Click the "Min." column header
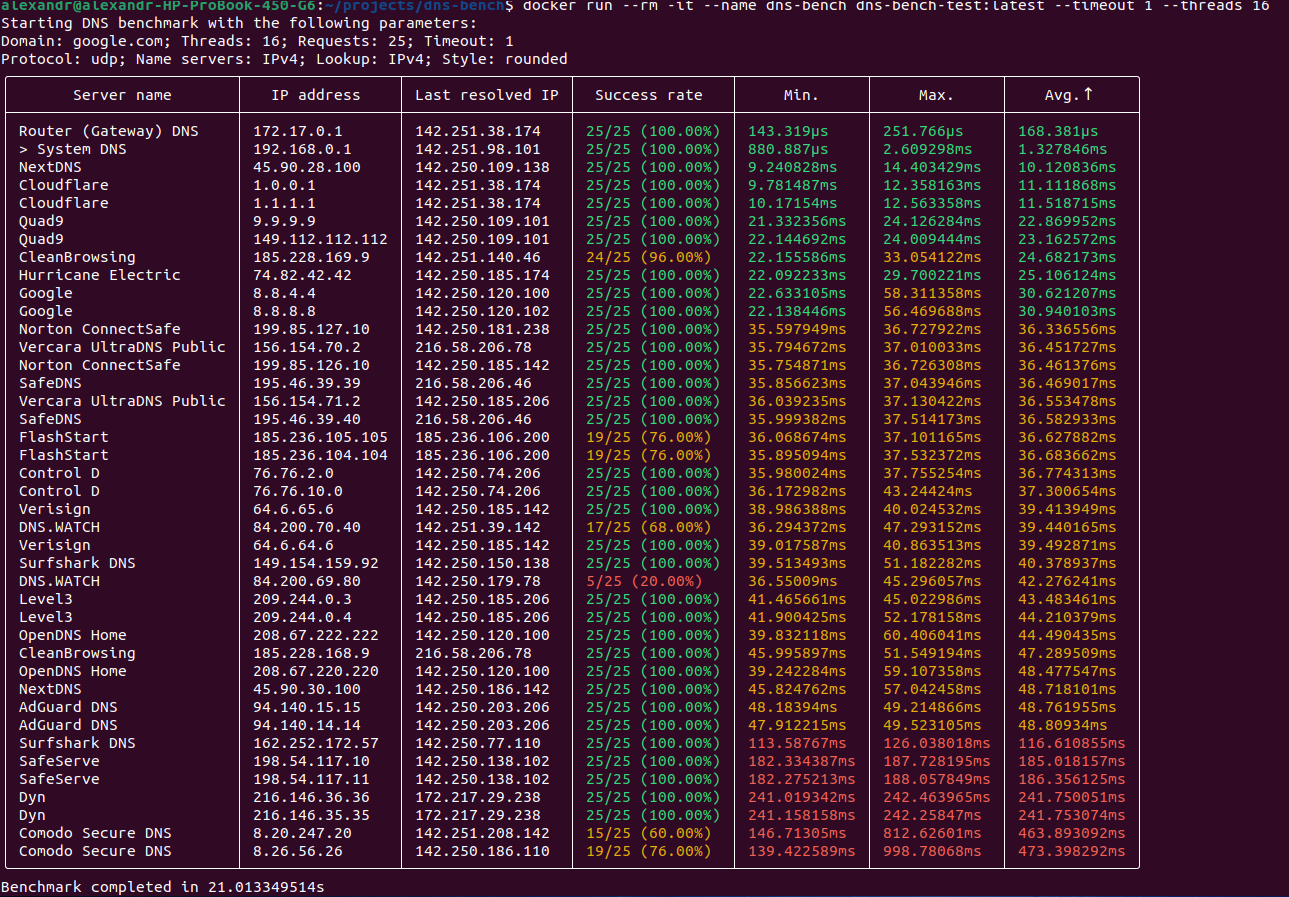The width and height of the screenshot is (1289, 897). (802, 95)
